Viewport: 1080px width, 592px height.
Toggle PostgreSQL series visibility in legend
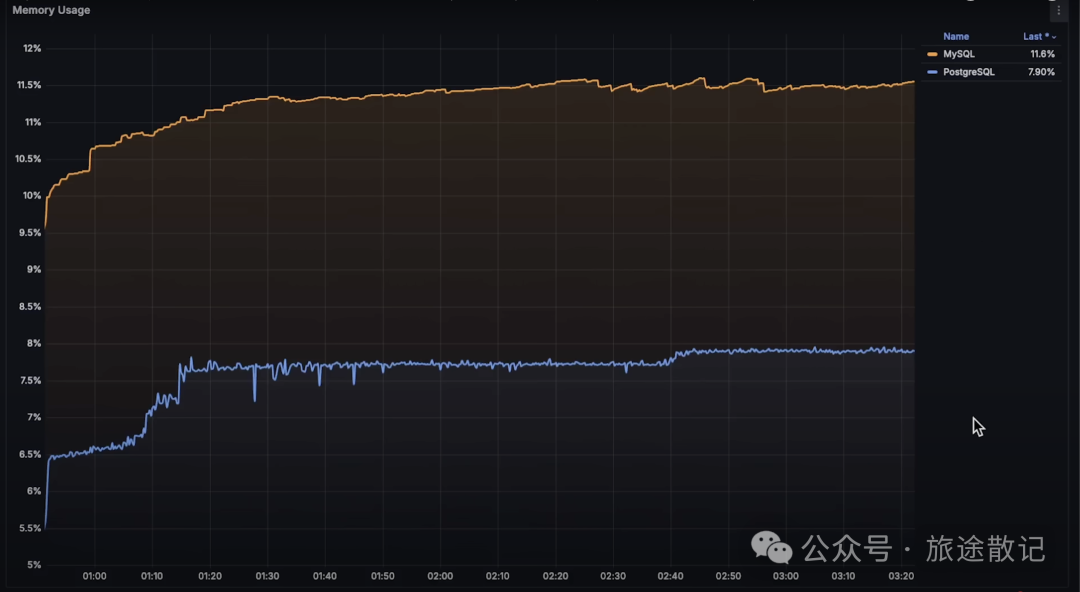(x=968, y=72)
